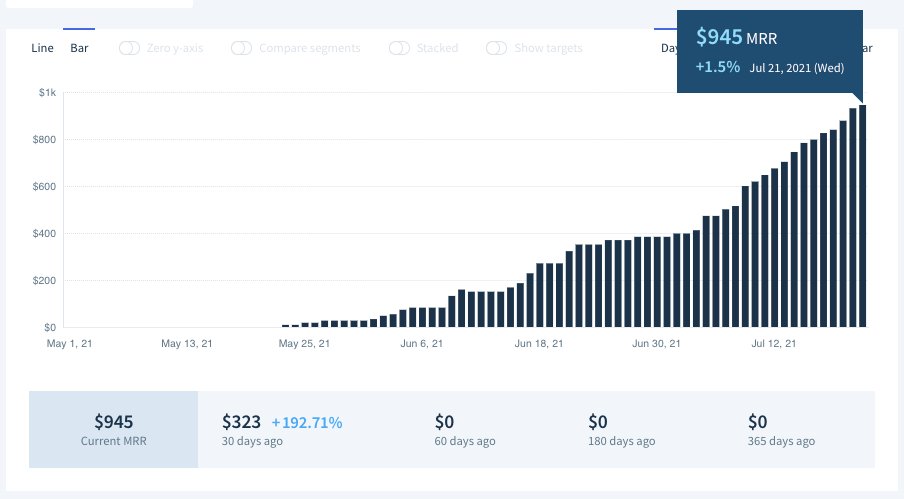Click the Jul 12, 21 axis label
Screen dimensions: 904x499
(x=773, y=343)
